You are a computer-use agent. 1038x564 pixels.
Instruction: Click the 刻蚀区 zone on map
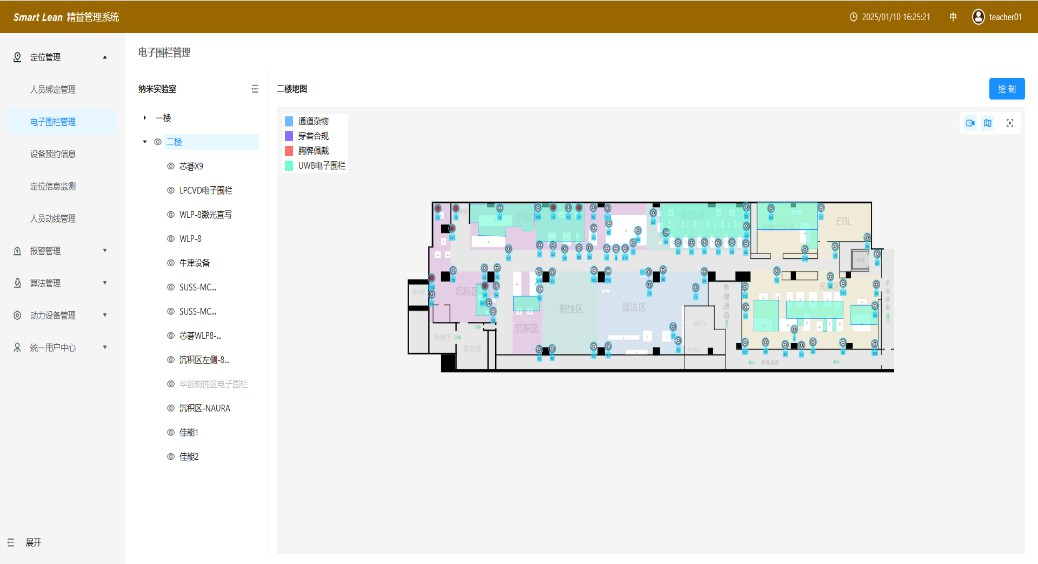(570, 308)
